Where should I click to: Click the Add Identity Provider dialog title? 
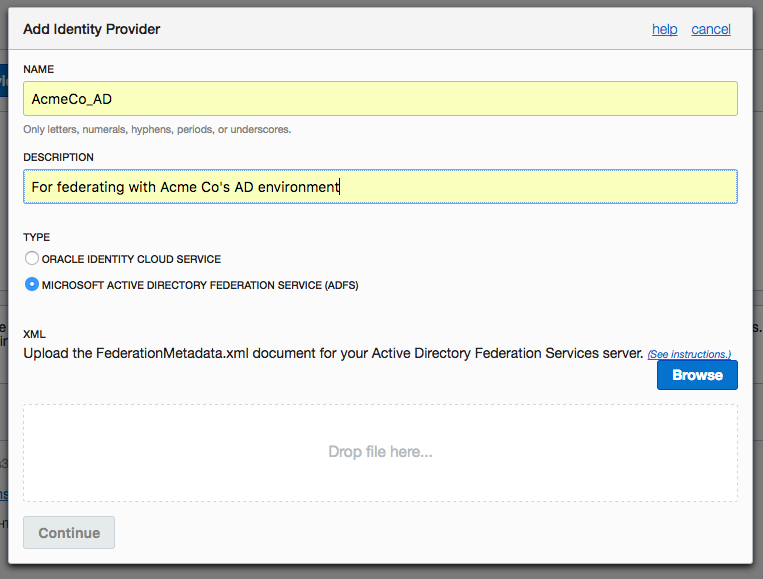[92, 29]
